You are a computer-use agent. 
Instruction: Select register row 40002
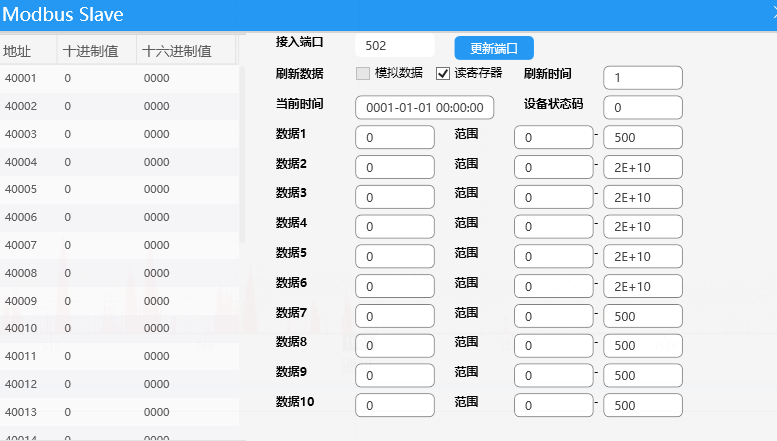click(x=119, y=106)
